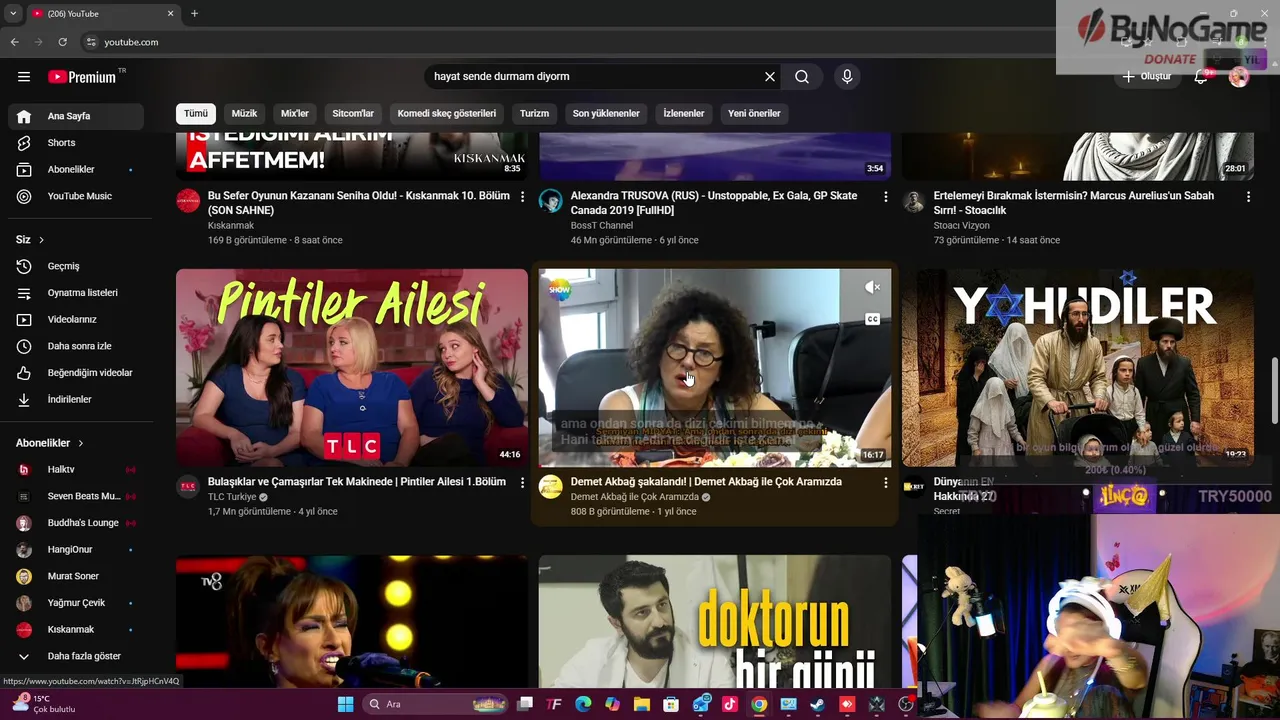Click the Oluştur create button

tap(1146, 77)
